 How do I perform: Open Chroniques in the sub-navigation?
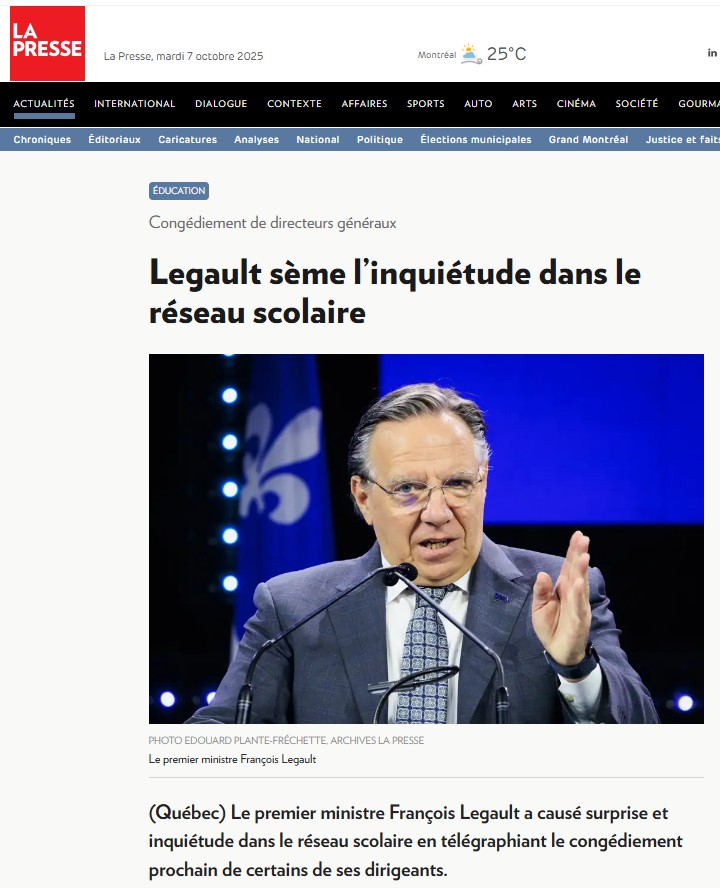42,139
